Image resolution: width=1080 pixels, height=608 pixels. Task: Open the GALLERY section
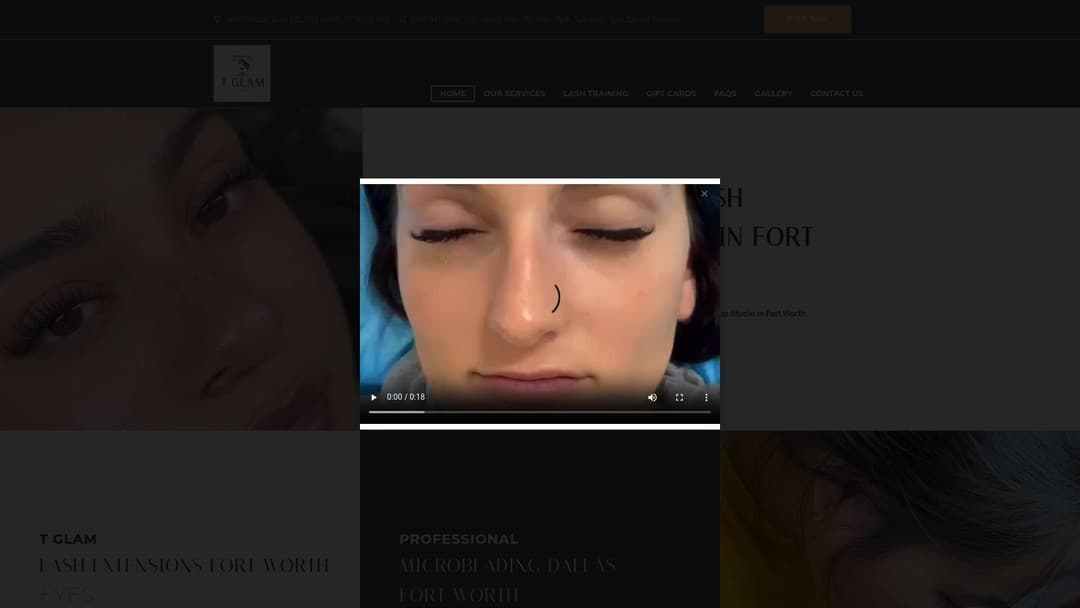(x=773, y=93)
